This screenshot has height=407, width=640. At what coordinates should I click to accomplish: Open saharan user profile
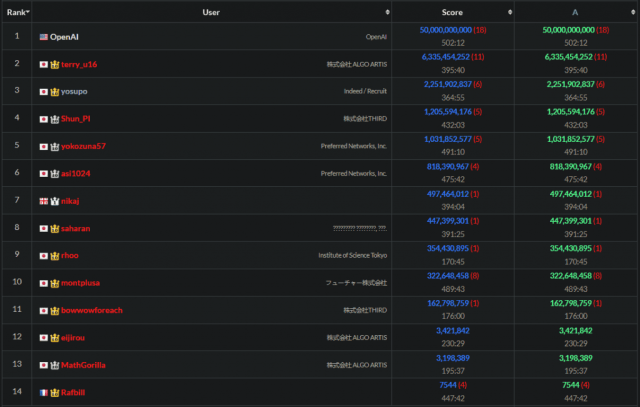click(76, 229)
